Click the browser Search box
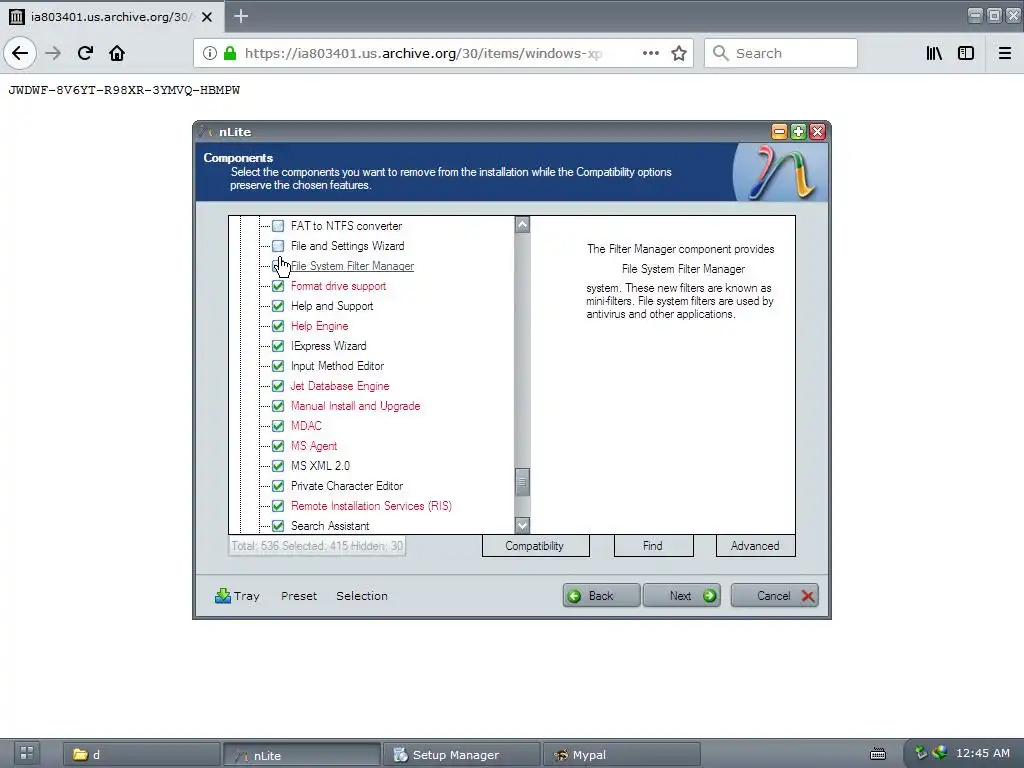The image size is (1024, 768). (x=780, y=53)
